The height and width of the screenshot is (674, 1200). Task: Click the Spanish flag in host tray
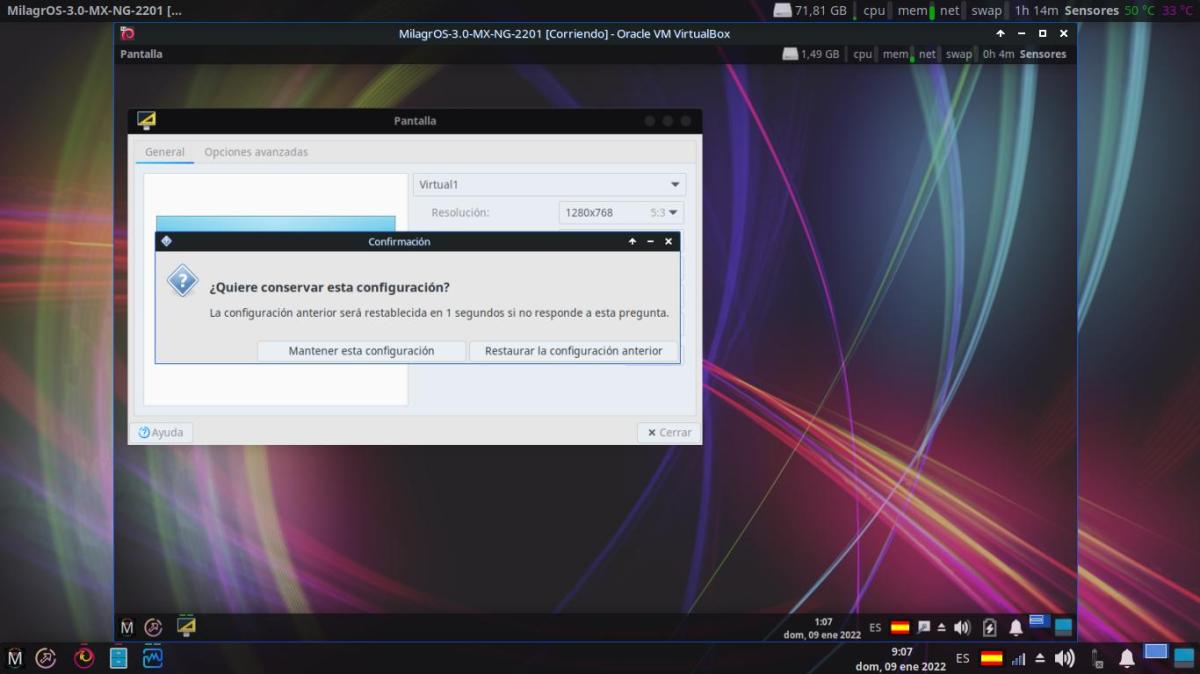[x=991, y=658]
